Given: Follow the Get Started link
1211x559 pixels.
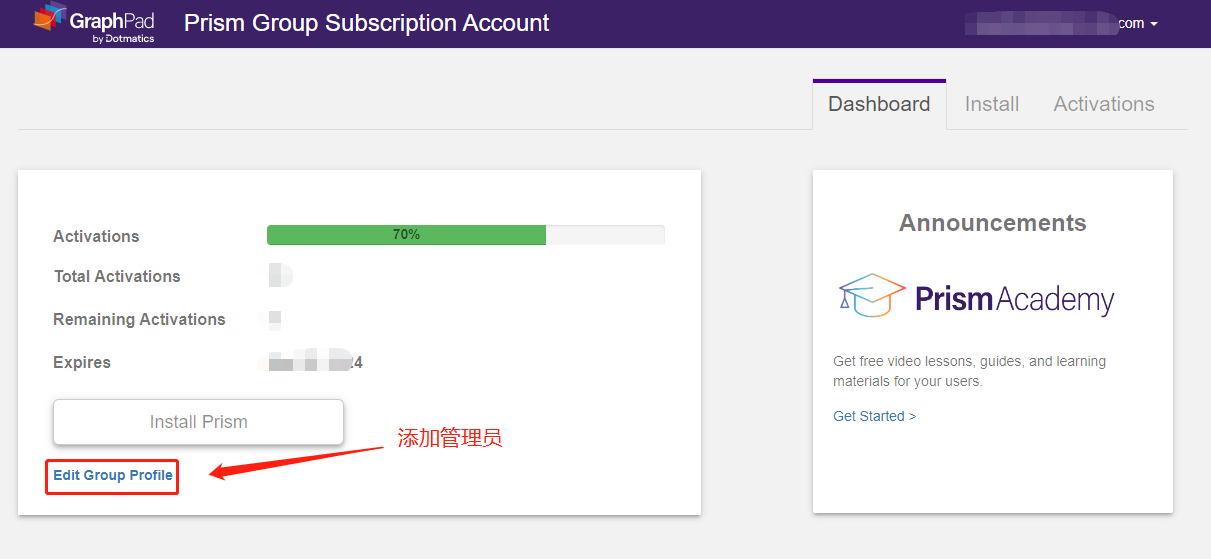Looking at the screenshot, I should tap(874, 416).
